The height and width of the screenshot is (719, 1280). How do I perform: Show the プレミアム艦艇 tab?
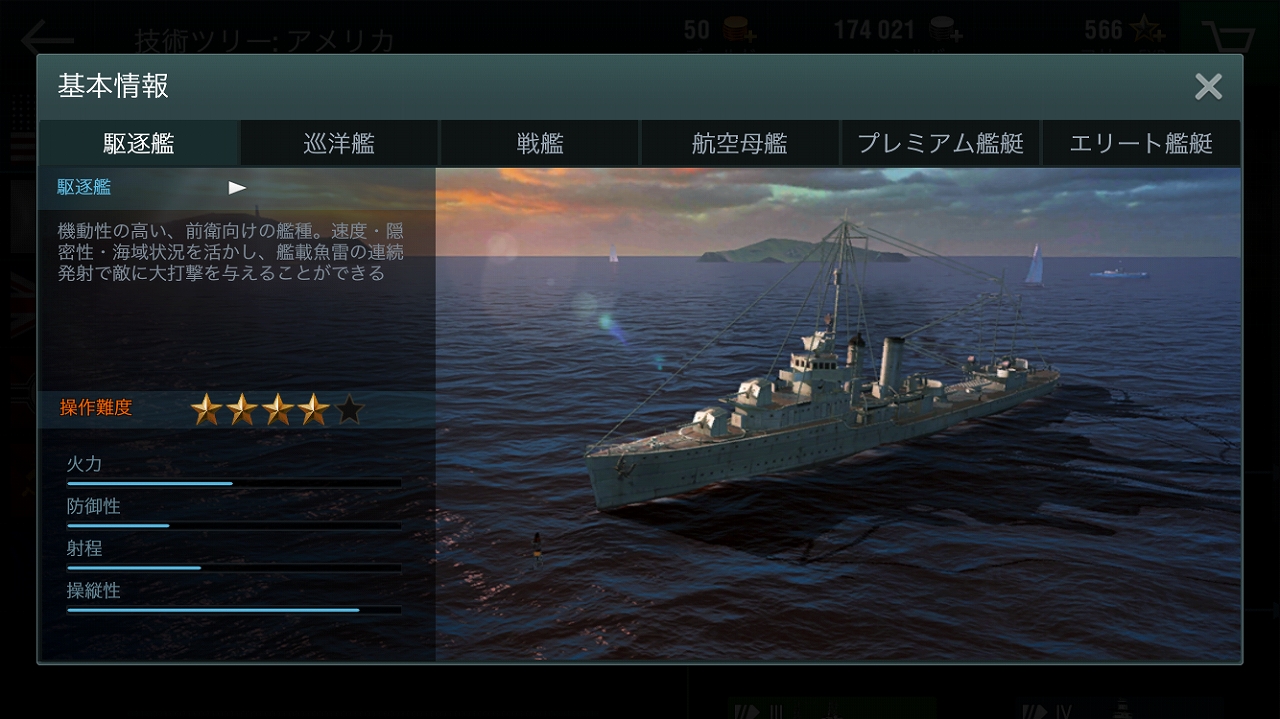(x=940, y=143)
